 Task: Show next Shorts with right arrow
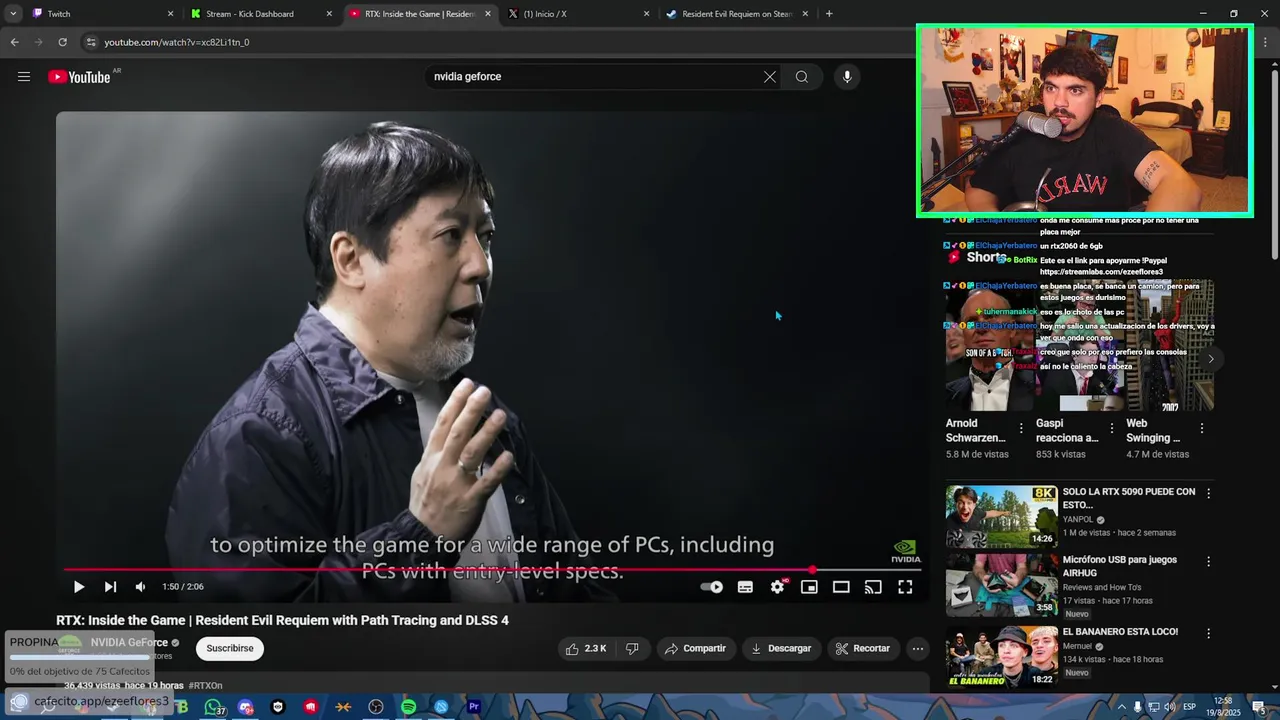click(1211, 359)
